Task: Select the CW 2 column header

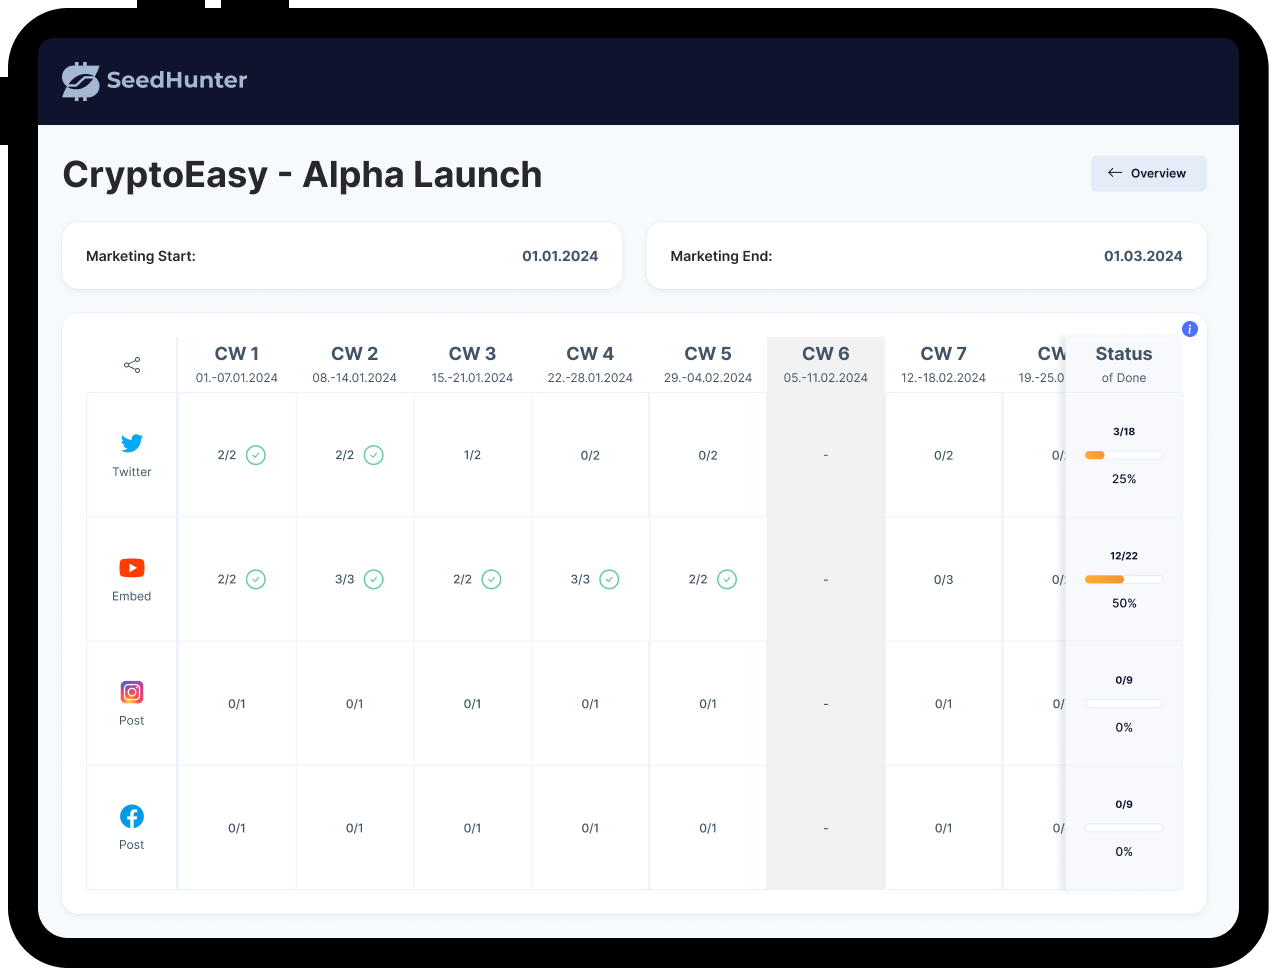Action: pos(355,364)
